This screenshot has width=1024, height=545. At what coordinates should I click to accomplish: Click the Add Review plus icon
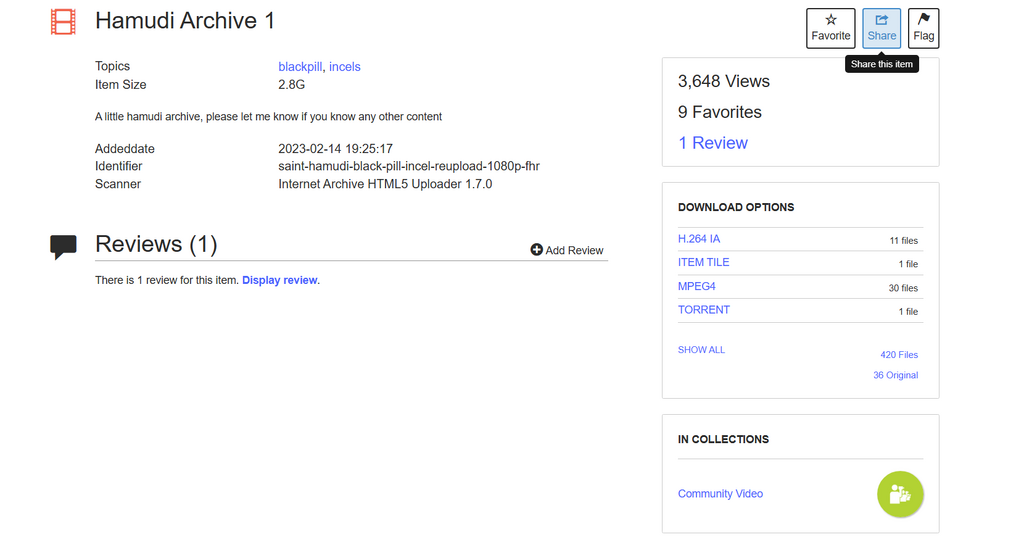[537, 250]
